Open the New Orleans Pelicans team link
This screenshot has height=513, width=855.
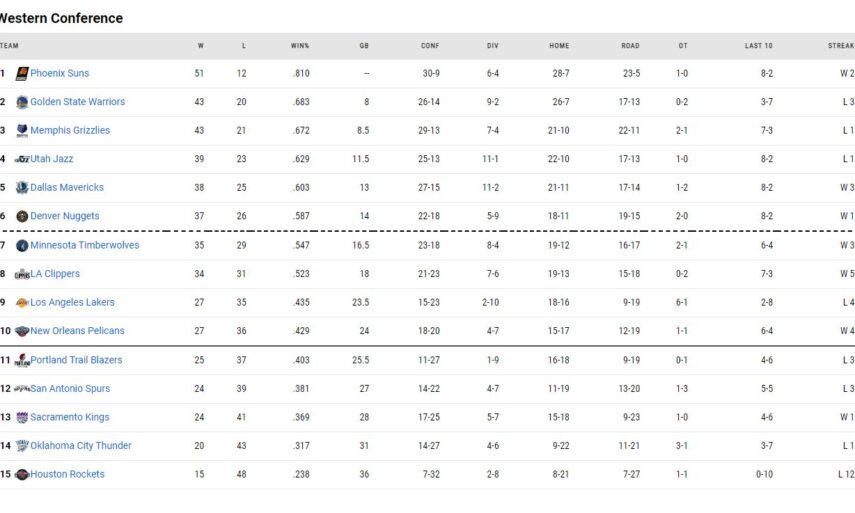77,331
